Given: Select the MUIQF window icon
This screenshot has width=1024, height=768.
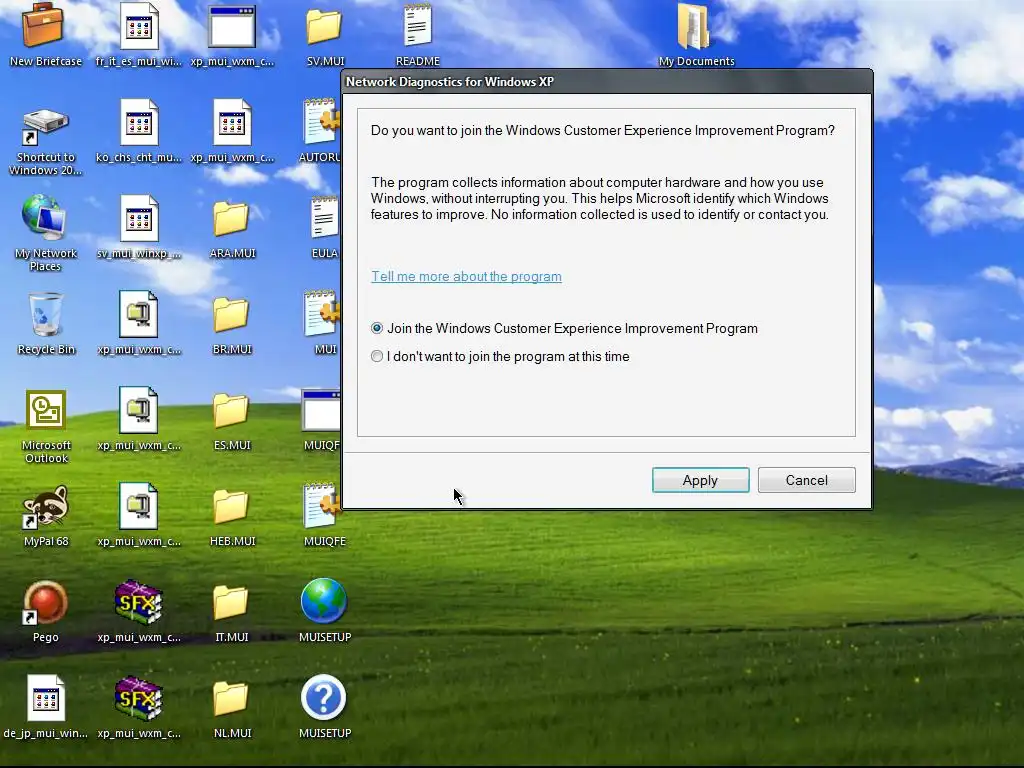Looking at the screenshot, I should point(321,410).
